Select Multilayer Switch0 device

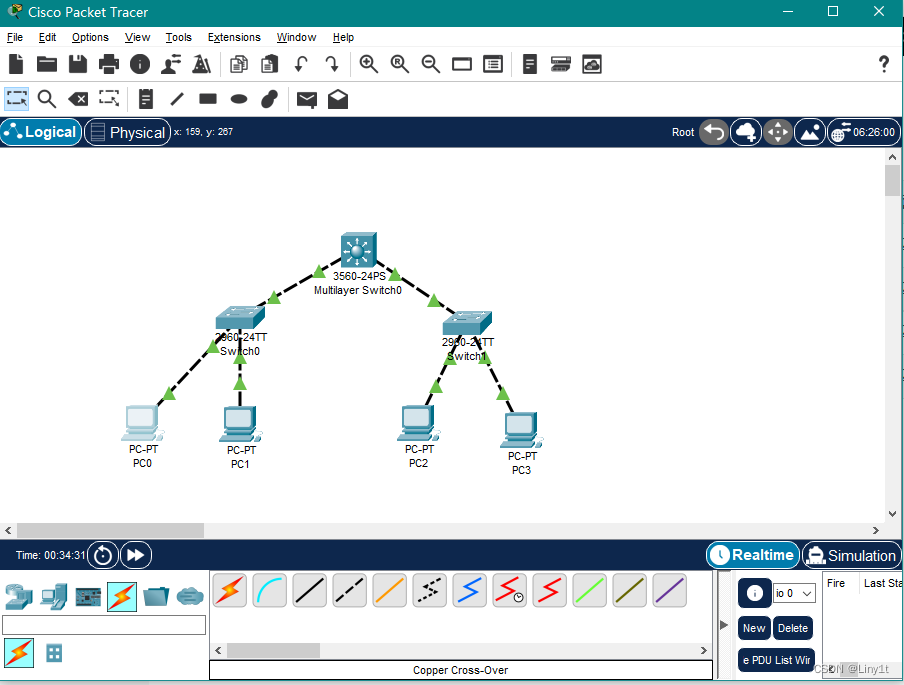[x=358, y=250]
